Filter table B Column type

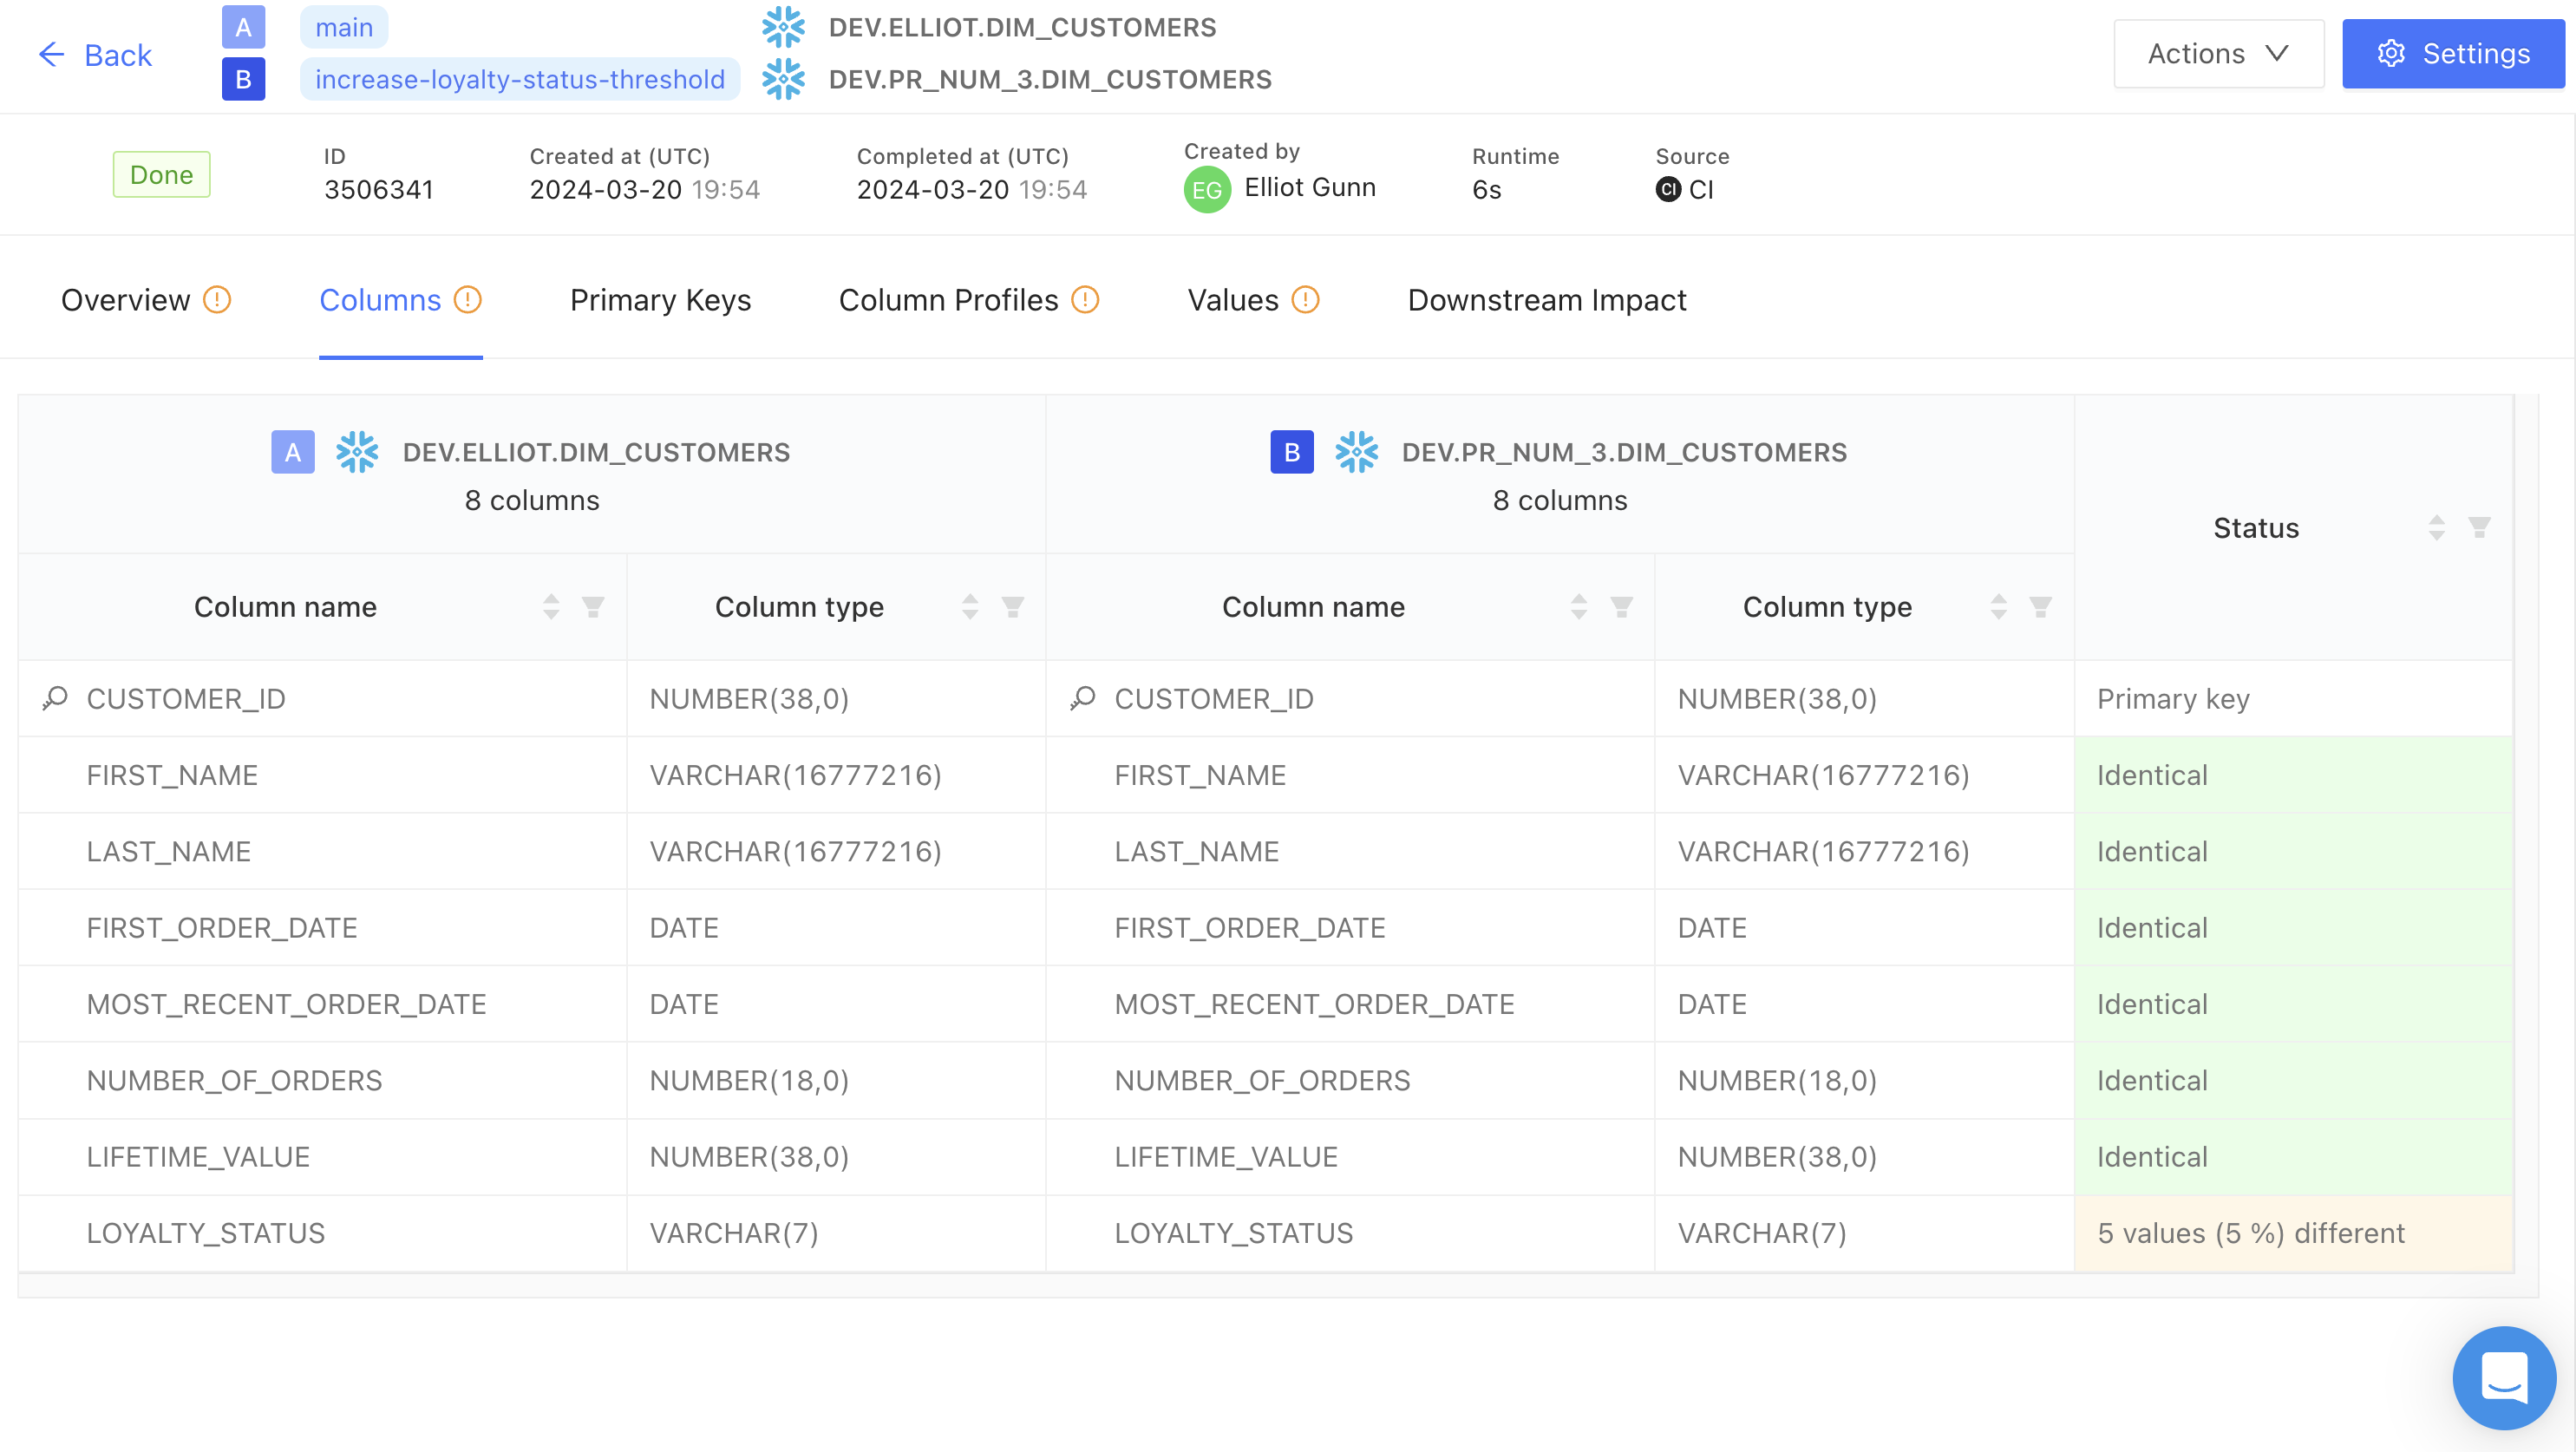(2040, 607)
